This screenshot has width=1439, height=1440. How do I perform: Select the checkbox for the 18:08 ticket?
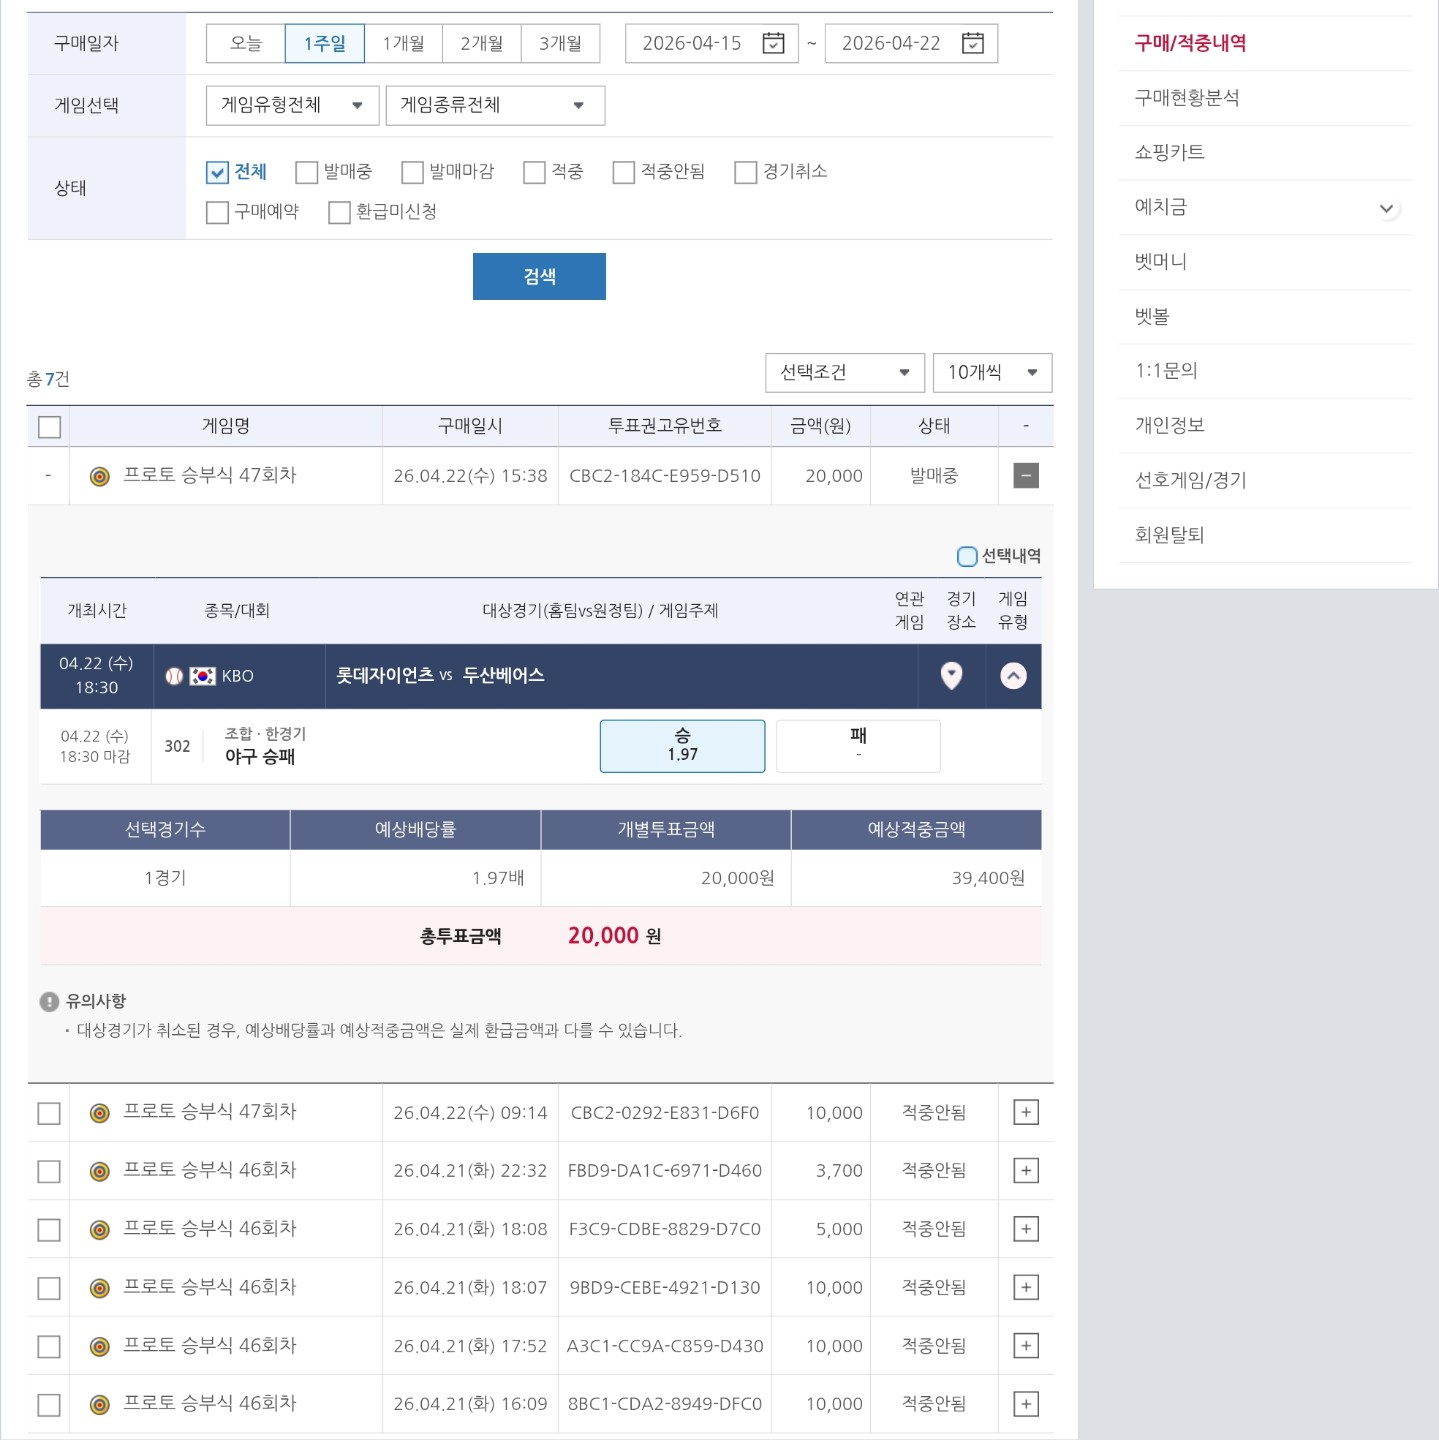click(49, 1230)
